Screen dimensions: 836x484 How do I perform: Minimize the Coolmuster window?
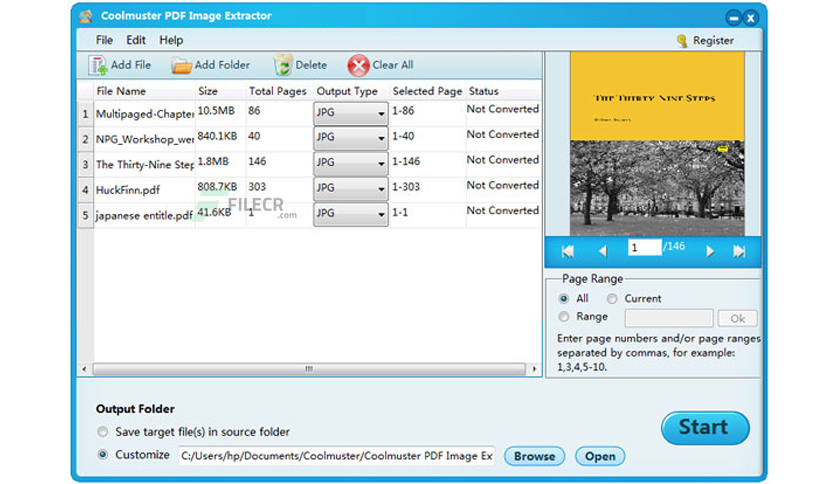[734, 19]
